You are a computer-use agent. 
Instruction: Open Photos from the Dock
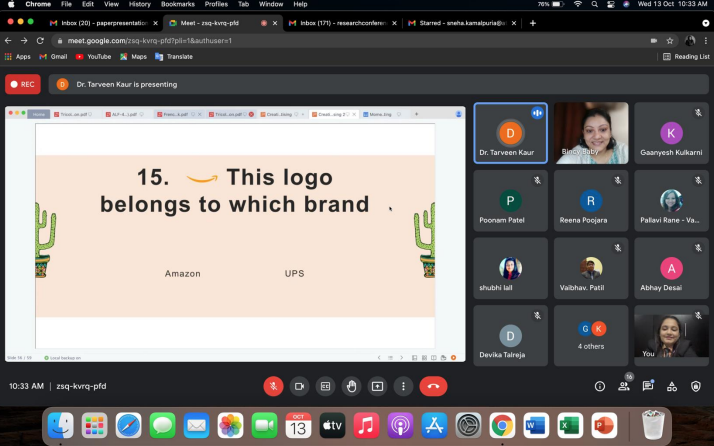point(230,425)
